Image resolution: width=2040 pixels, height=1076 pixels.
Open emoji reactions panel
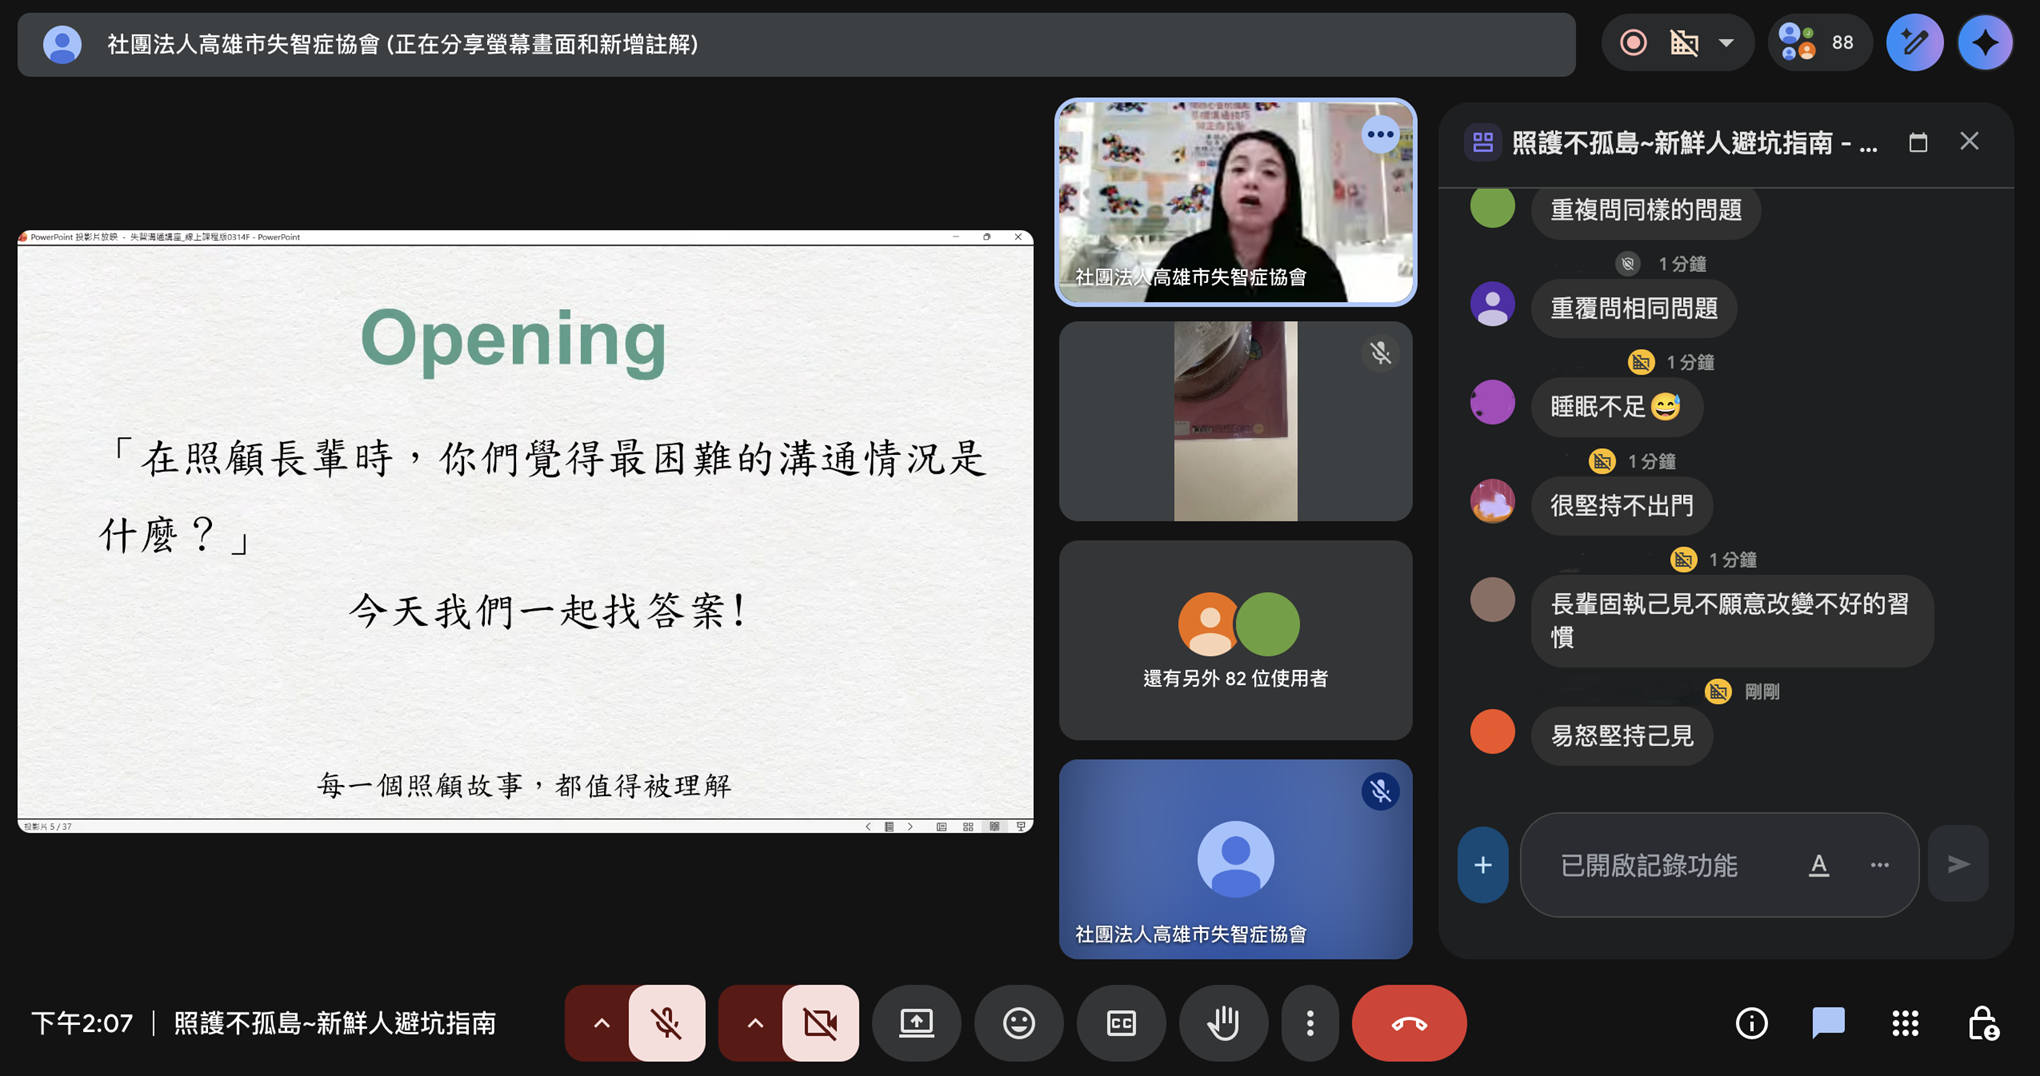[1019, 1023]
